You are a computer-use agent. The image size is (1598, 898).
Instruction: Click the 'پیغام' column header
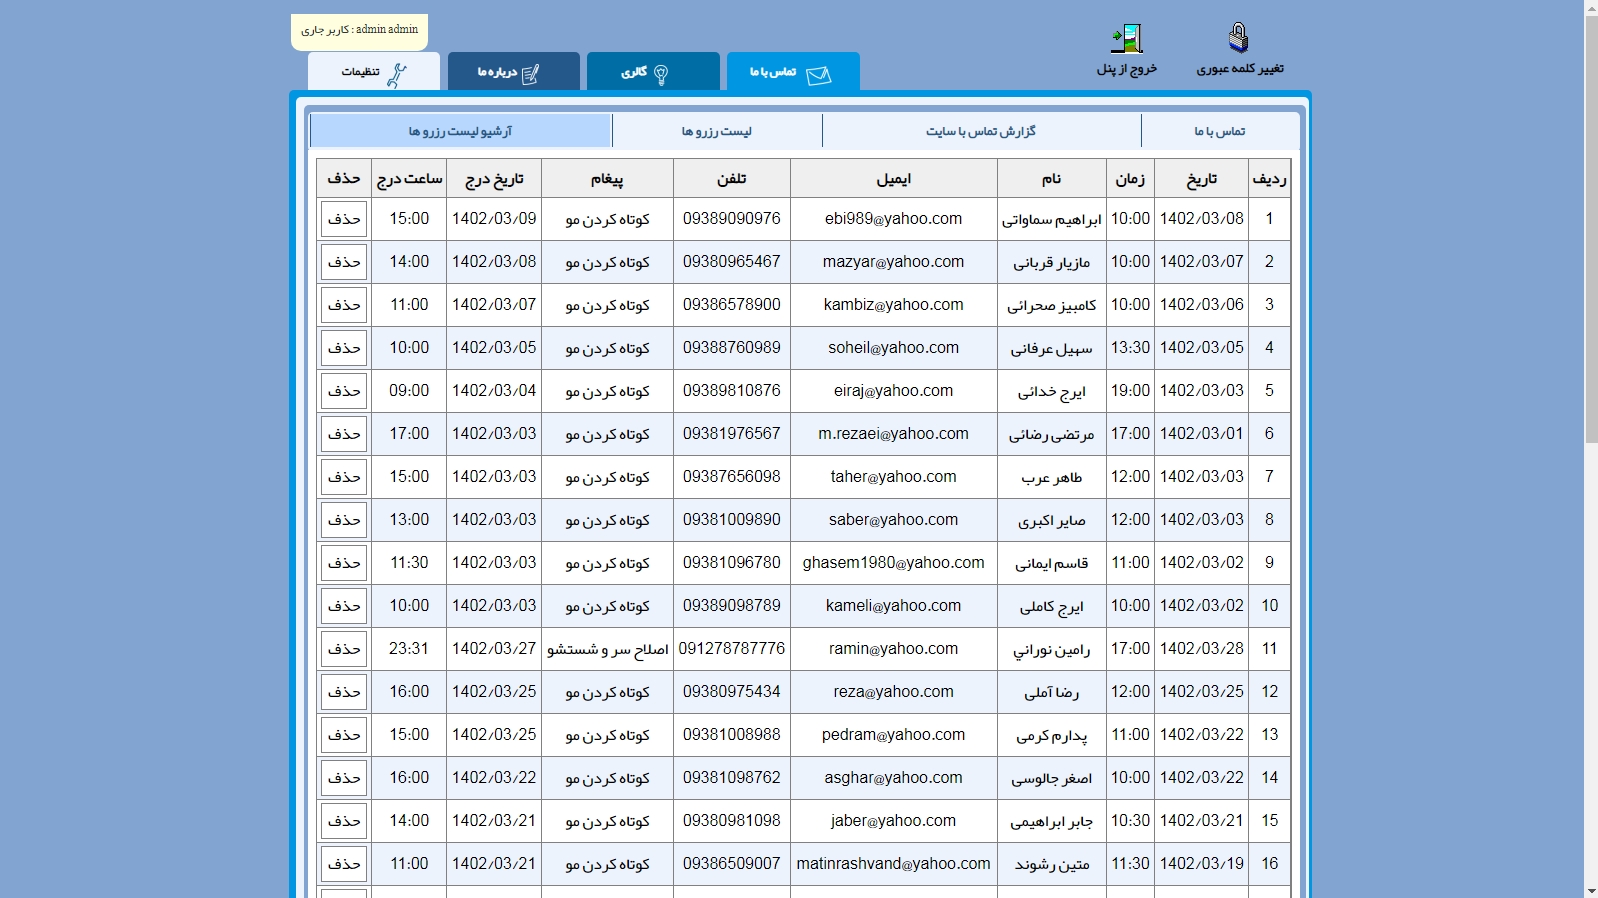[x=607, y=178]
